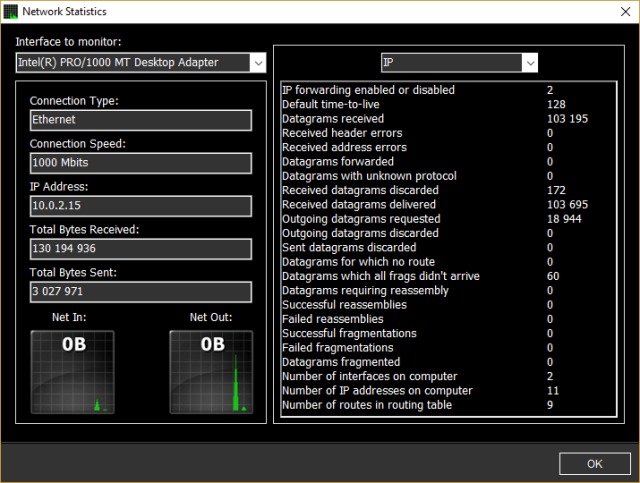Click the arrow beside Intel(R) PRO/1000 adapter

tap(257, 63)
